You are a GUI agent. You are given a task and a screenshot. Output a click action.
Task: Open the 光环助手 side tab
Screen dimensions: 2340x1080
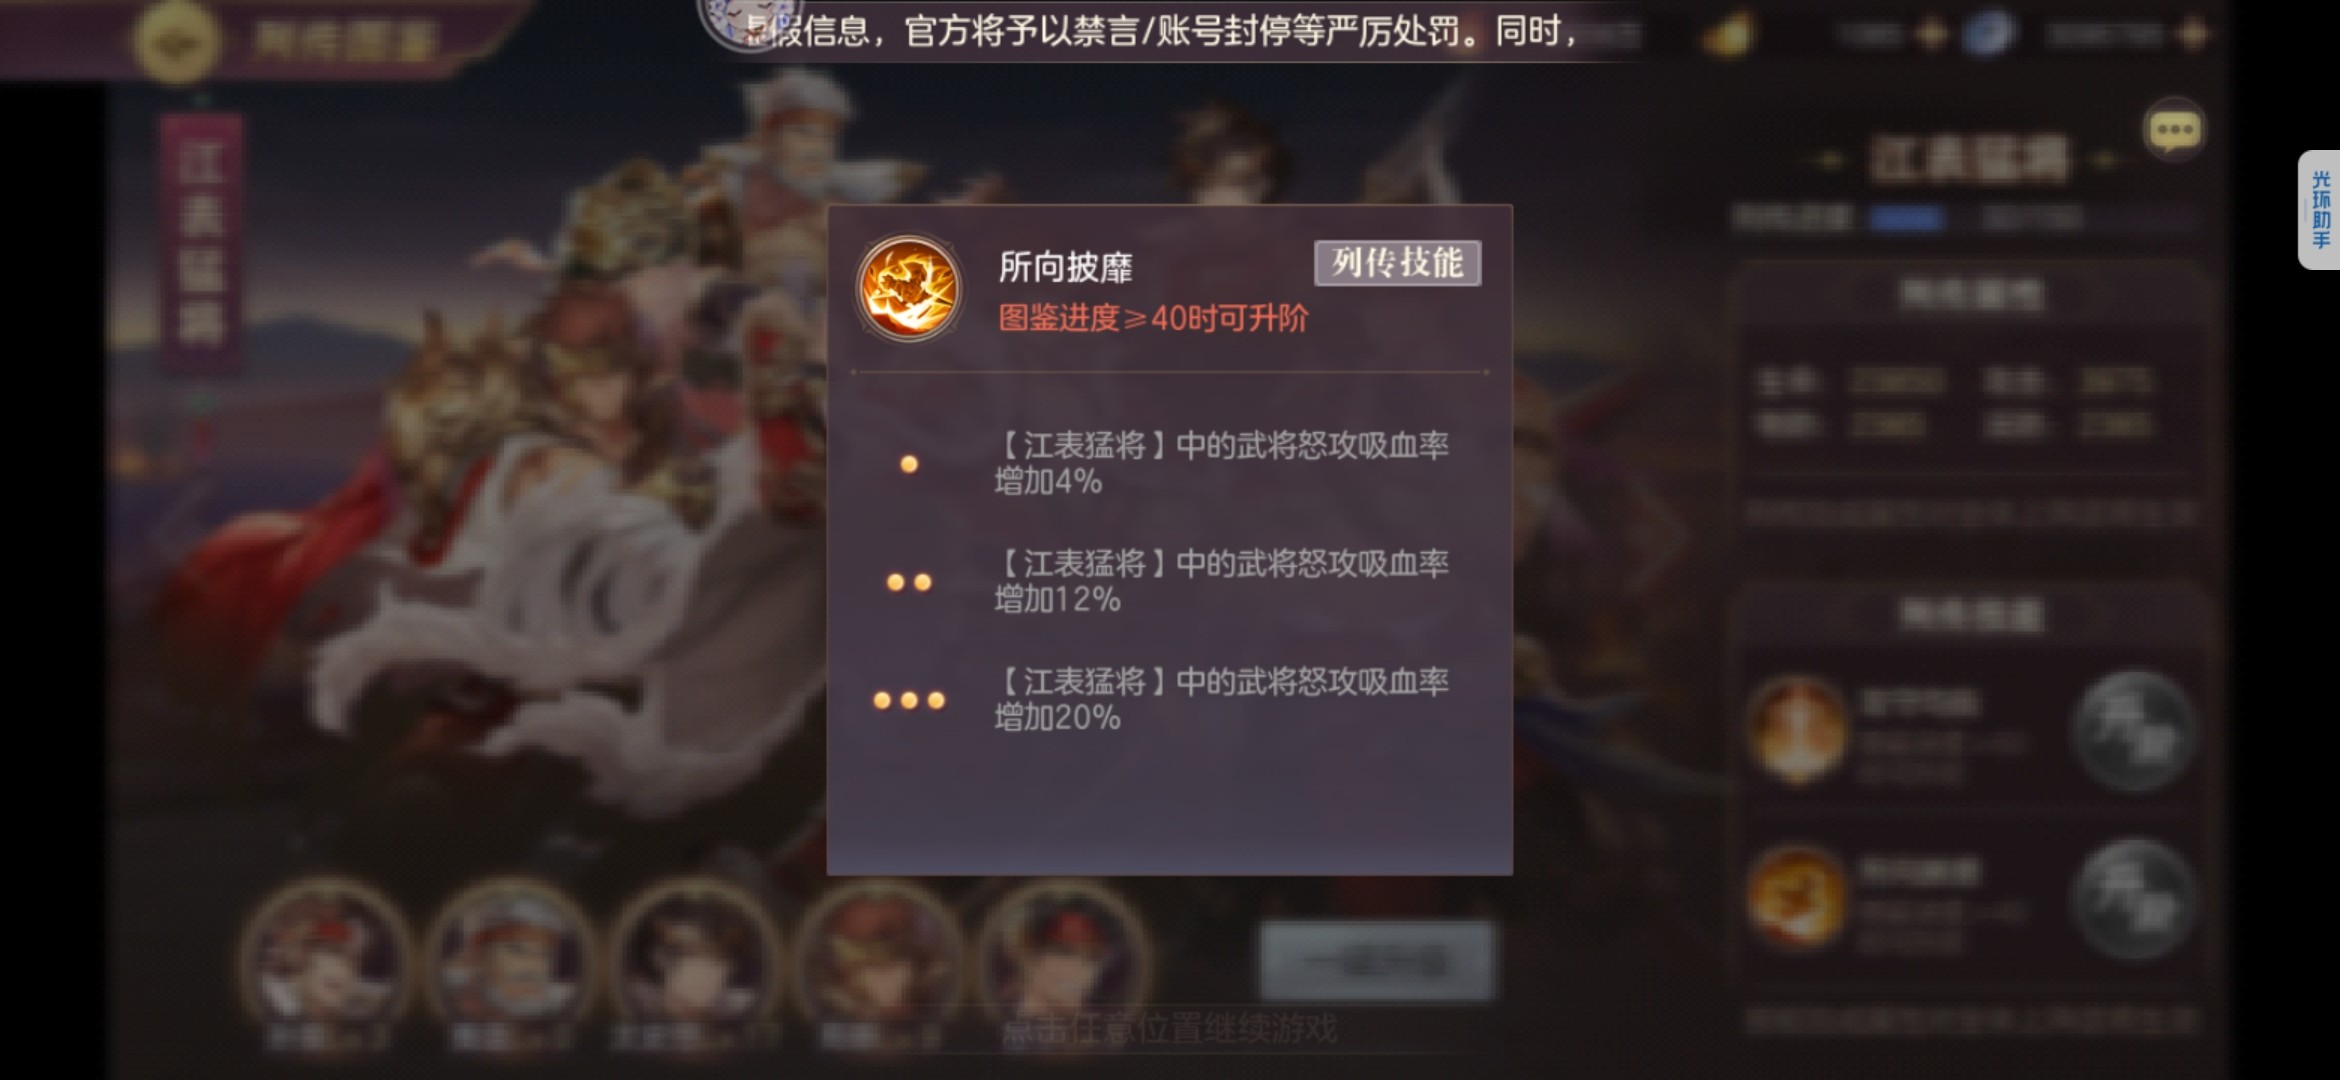click(x=2319, y=209)
